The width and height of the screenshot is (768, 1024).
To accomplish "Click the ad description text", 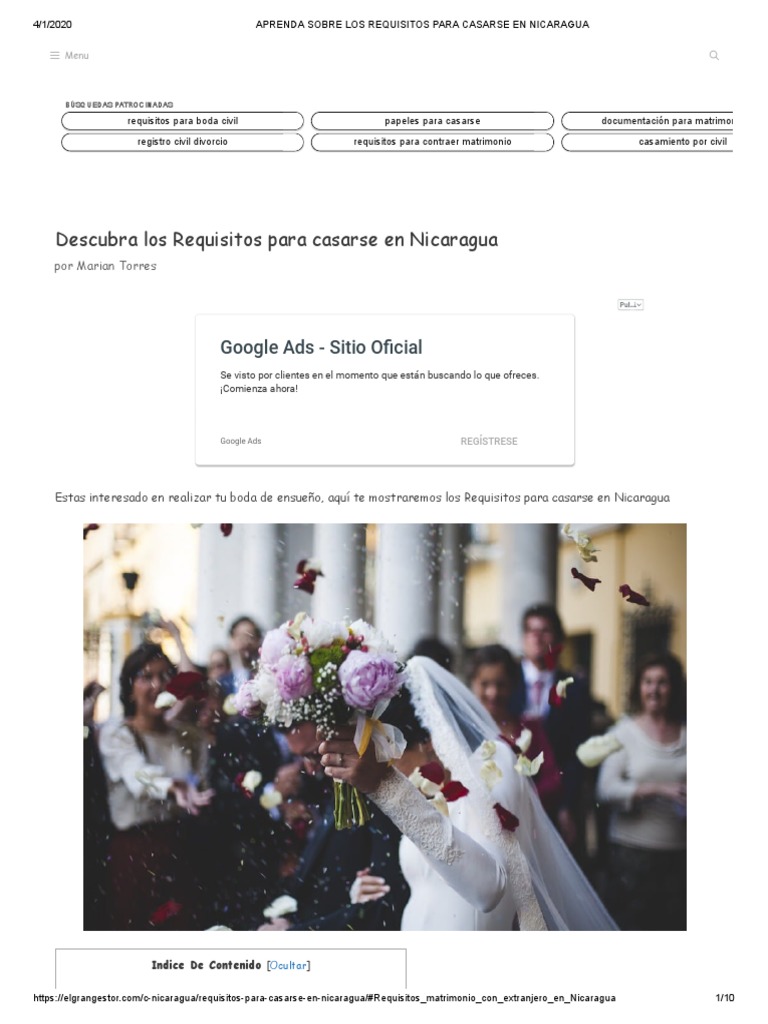I will 379,382.
